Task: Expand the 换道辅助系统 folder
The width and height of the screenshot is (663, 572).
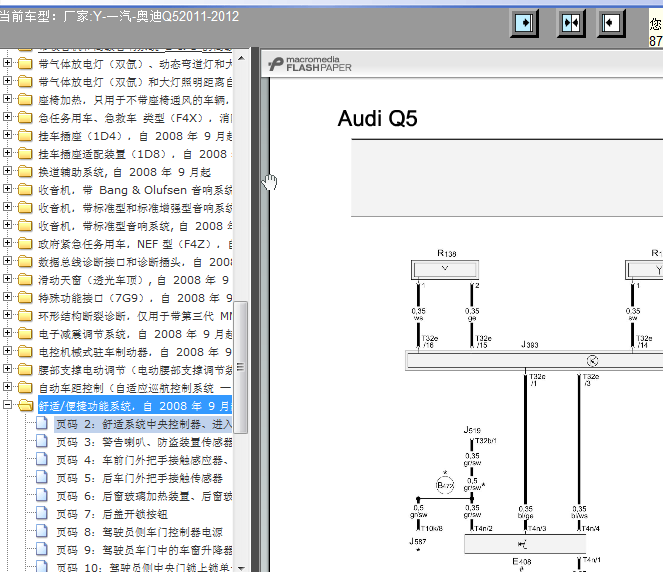Action: [7, 171]
